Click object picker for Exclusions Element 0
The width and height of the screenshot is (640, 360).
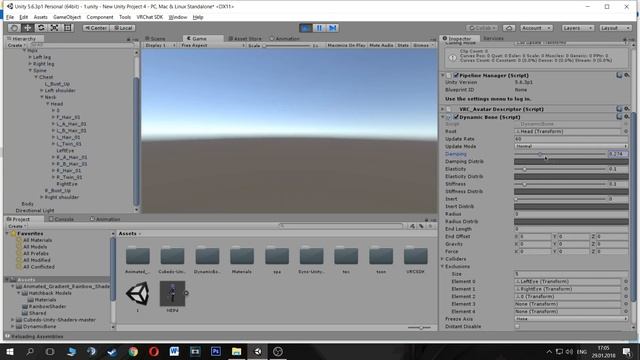click(x=626, y=282)
